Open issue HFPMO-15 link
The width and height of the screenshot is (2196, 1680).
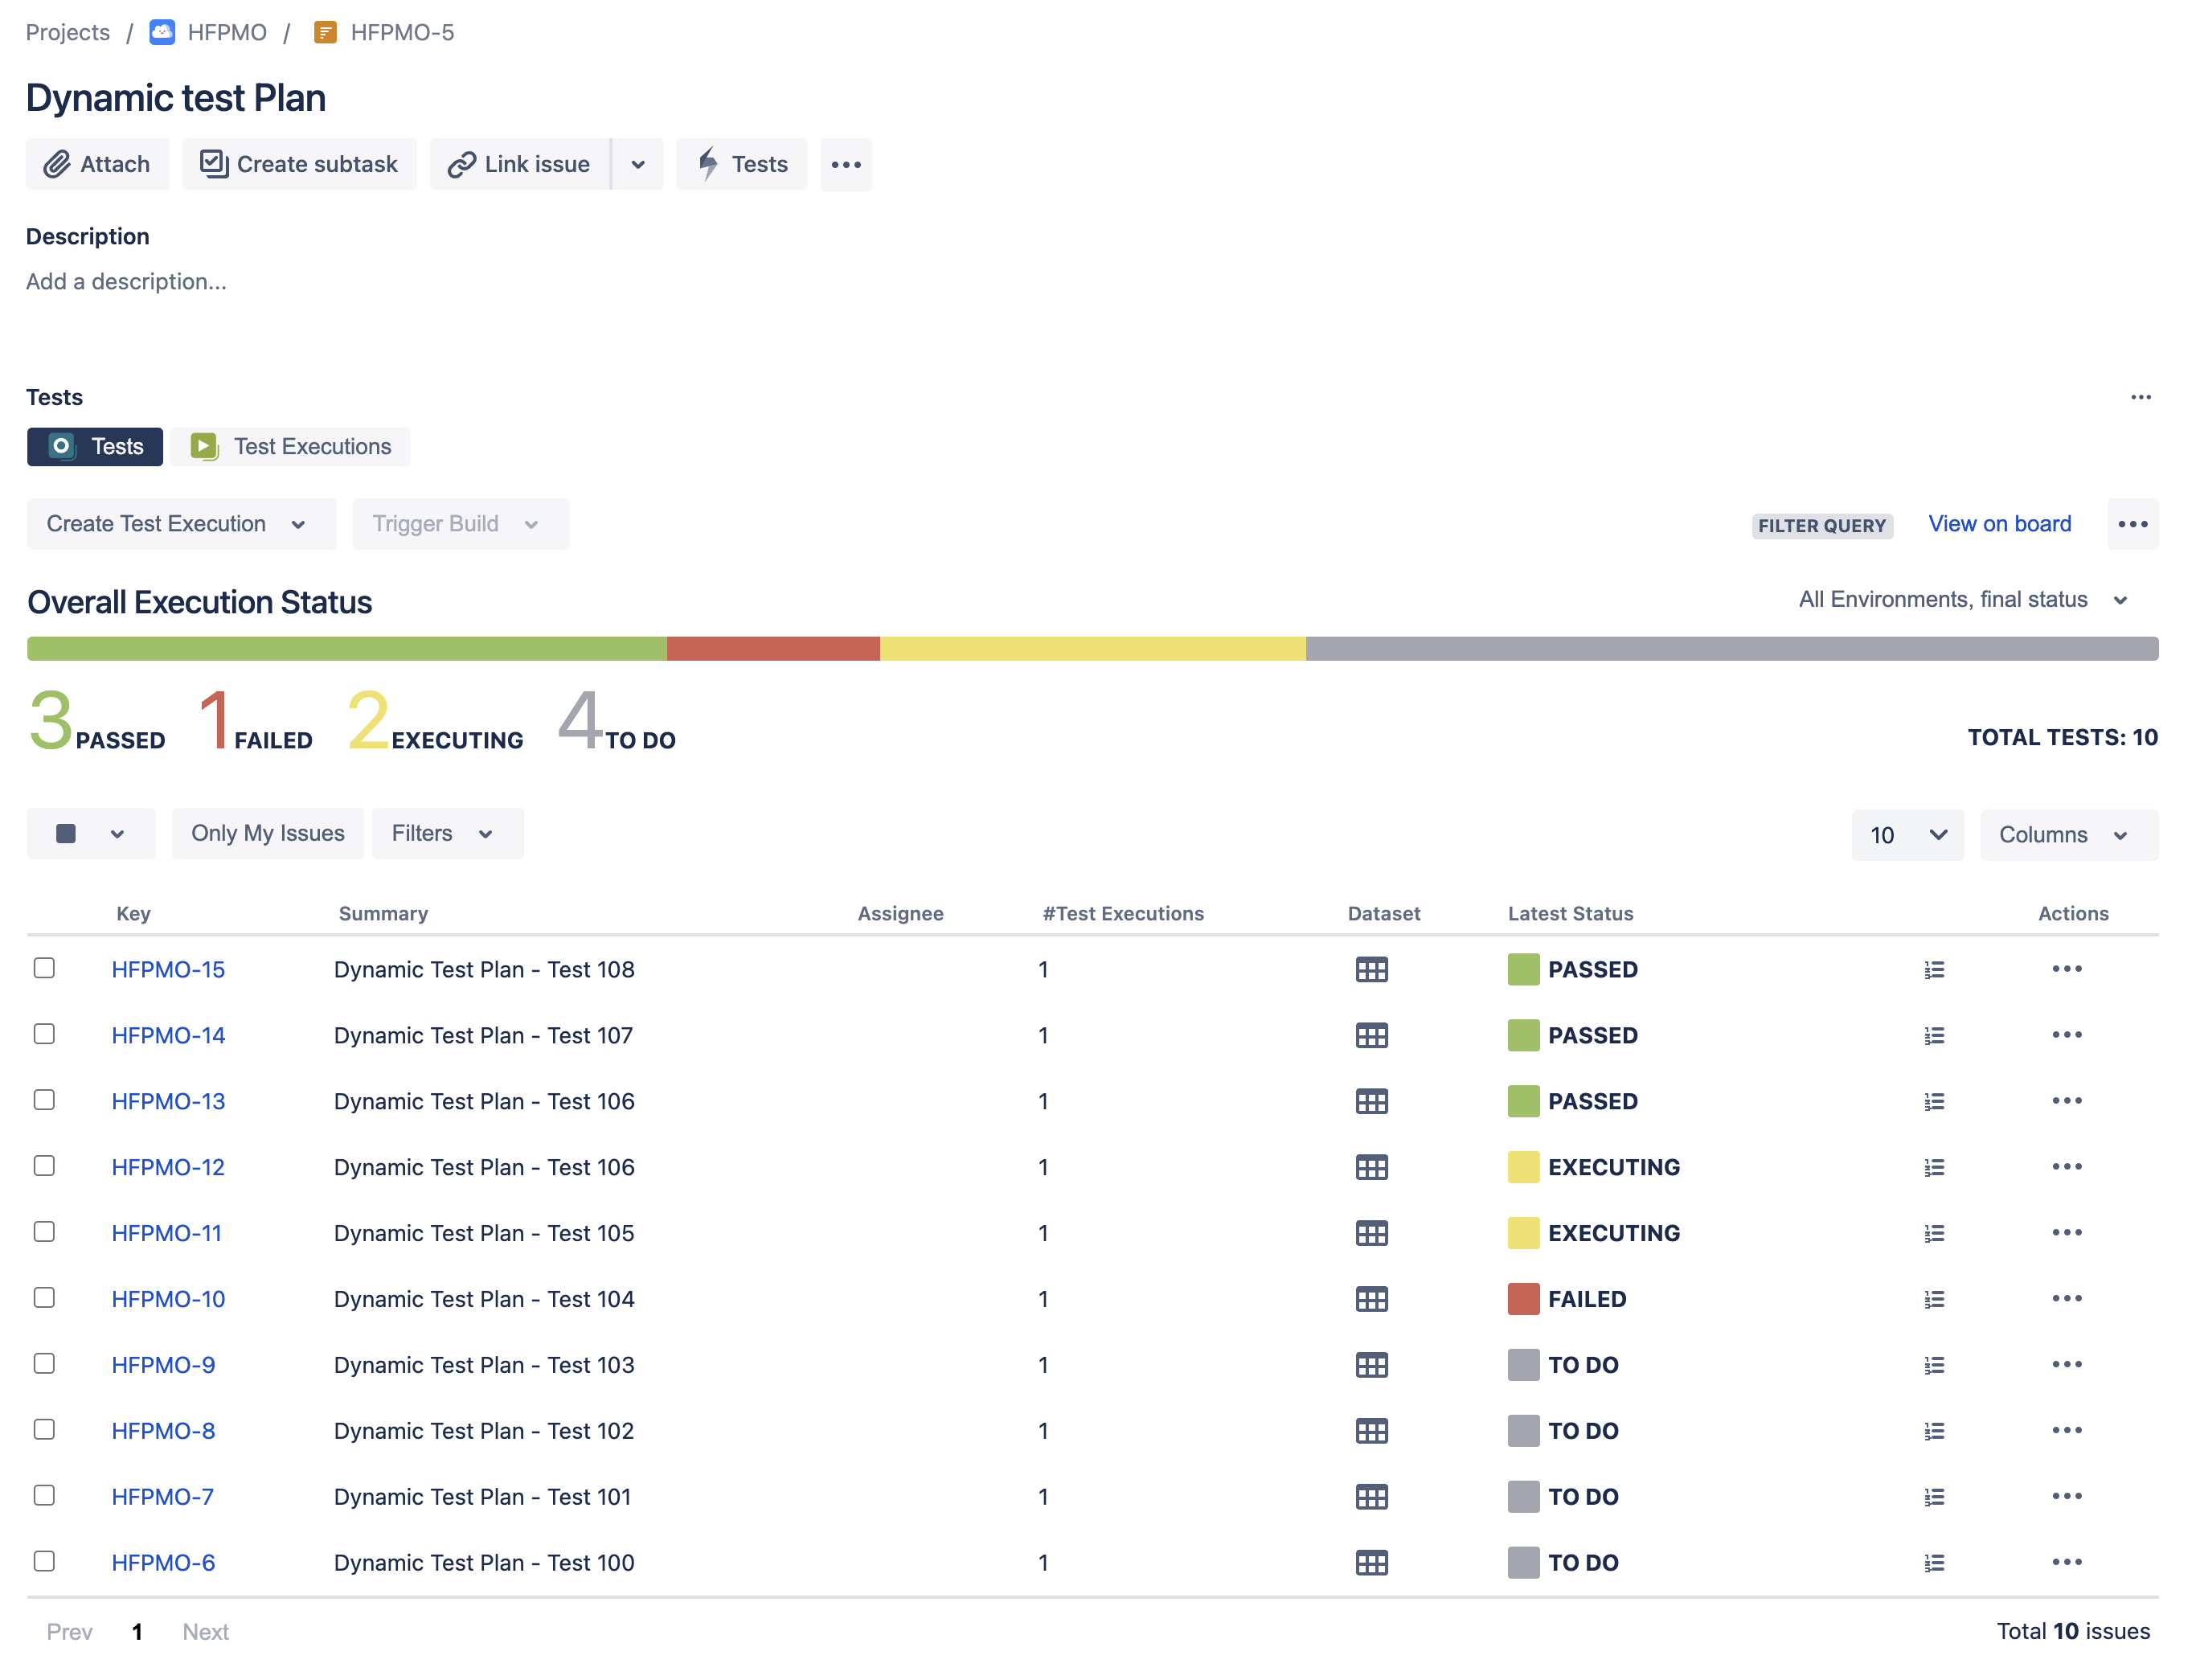tap(168, 969)
